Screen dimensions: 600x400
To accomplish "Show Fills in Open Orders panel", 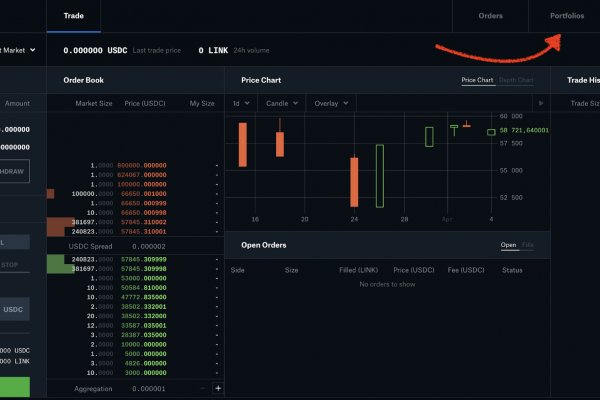I will point(527,245).
